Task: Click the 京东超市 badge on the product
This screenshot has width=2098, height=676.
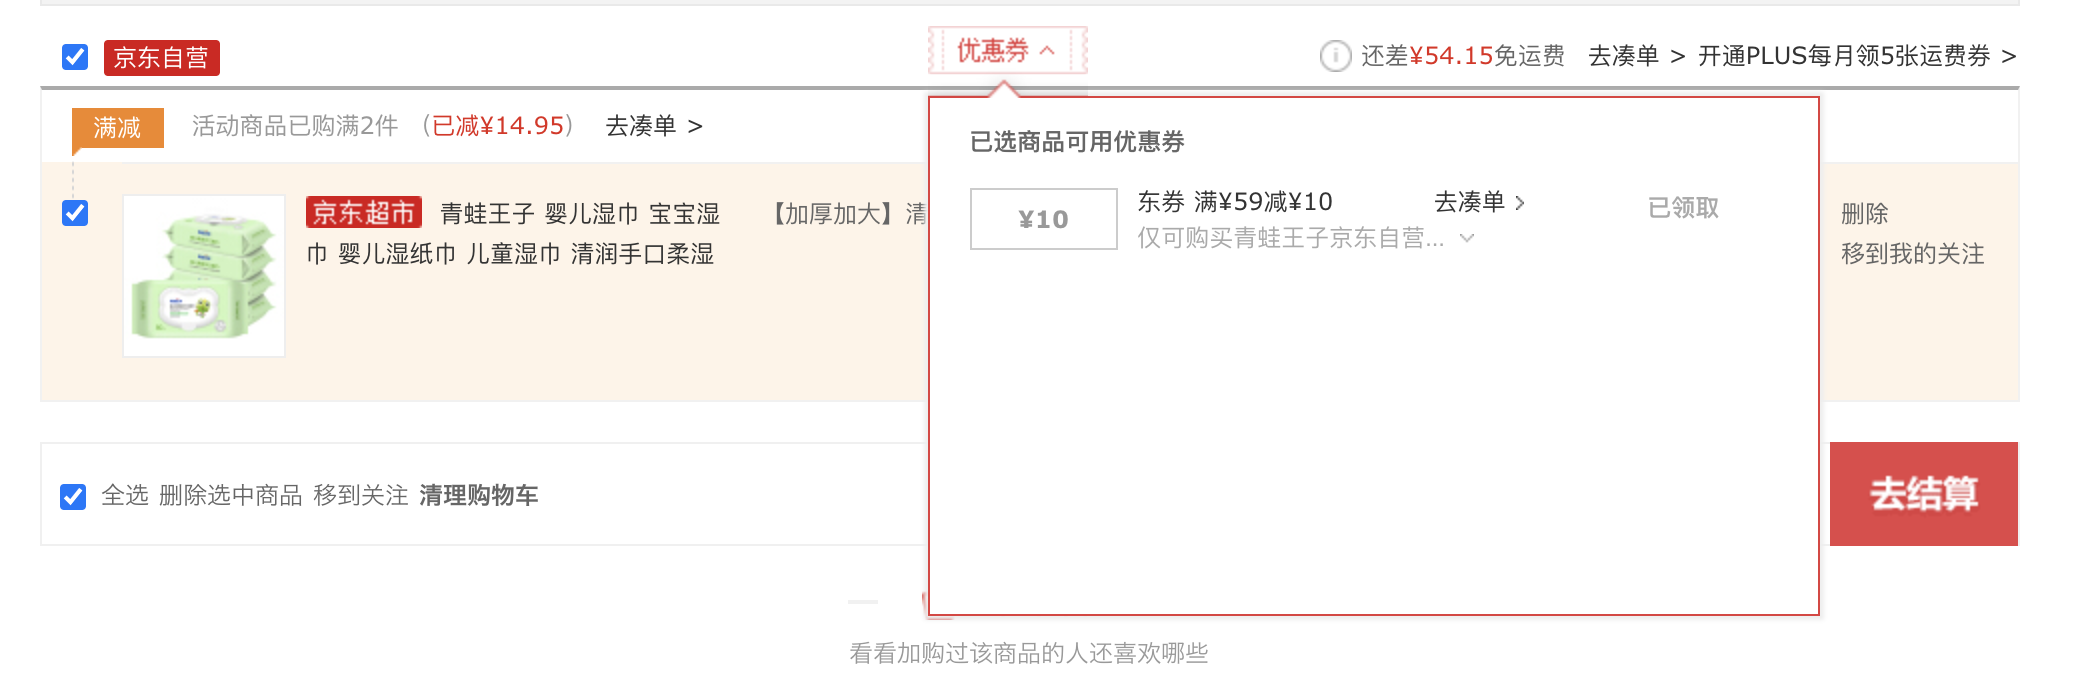Action: point(364,212)
